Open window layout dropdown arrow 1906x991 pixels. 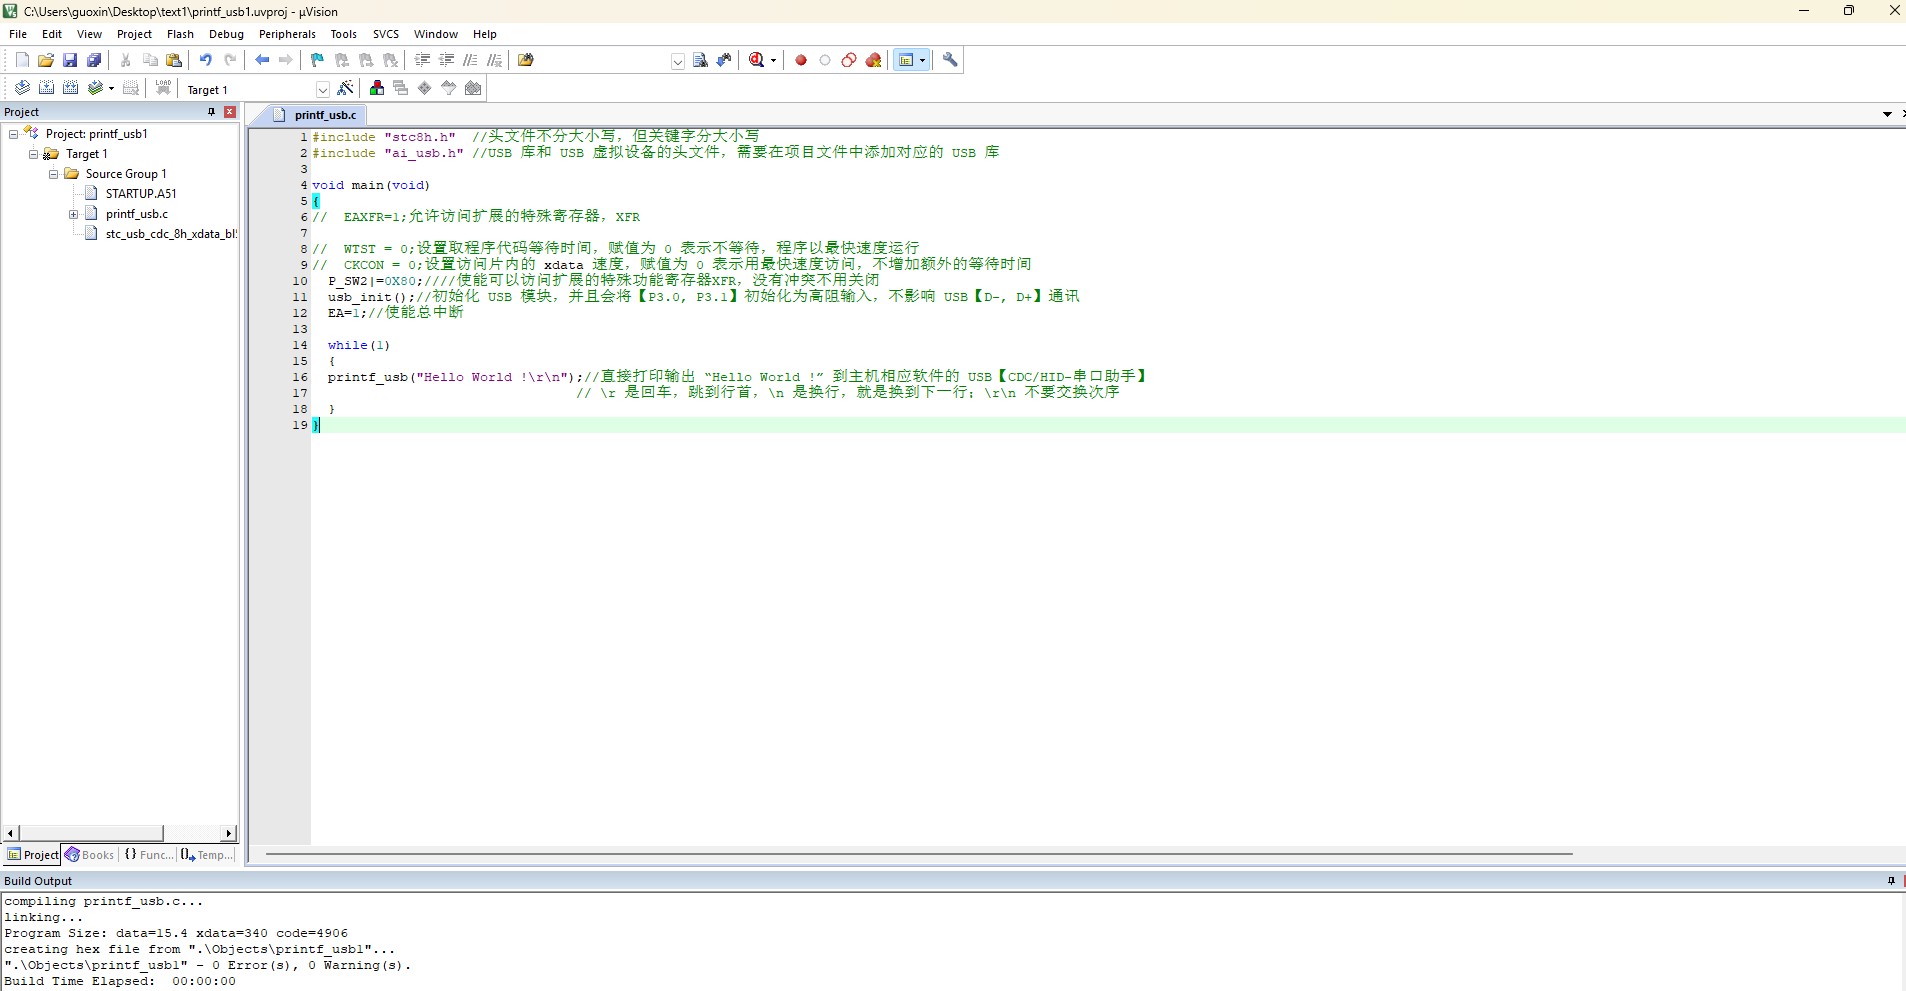922,60
